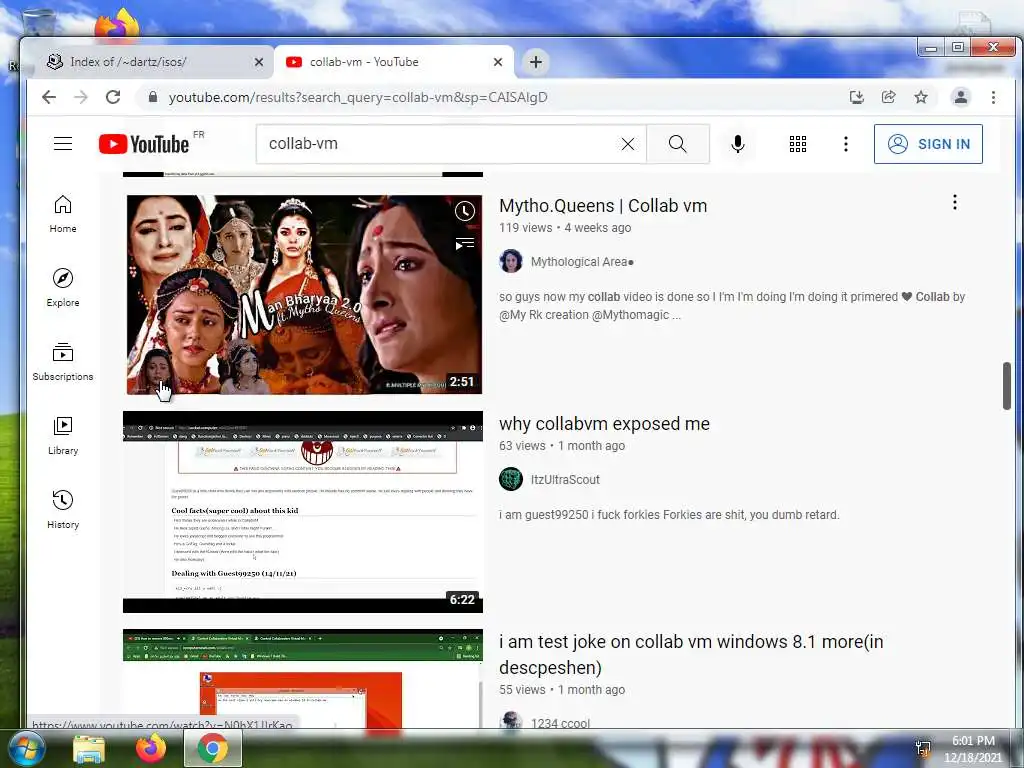The image size is (1024, 768).
Task: Click the install app icon in address bar
Action: click(x=856, y=97)
